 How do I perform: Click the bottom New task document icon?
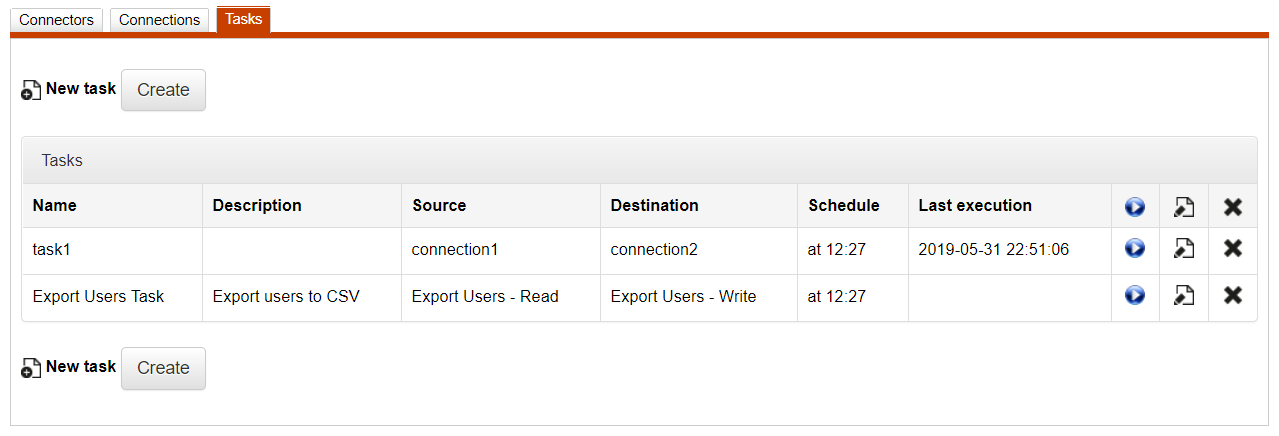[31, 369]
